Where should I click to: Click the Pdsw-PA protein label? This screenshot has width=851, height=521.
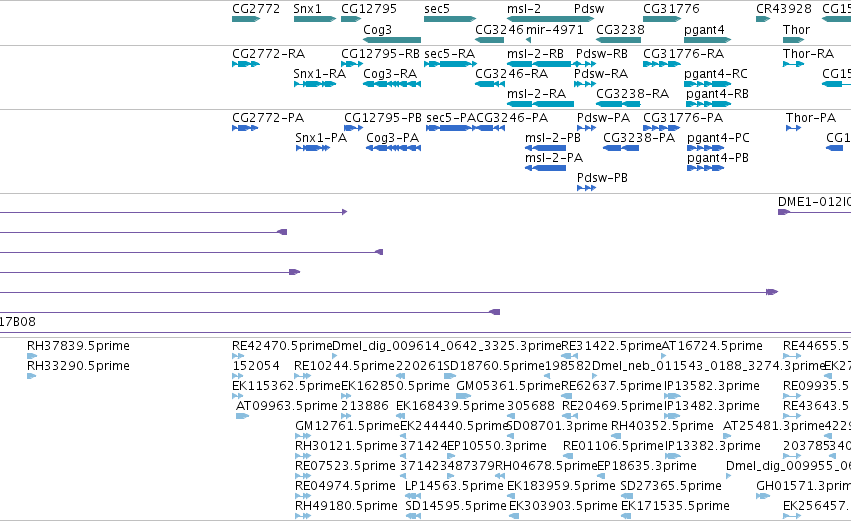[x=604, y=118]
